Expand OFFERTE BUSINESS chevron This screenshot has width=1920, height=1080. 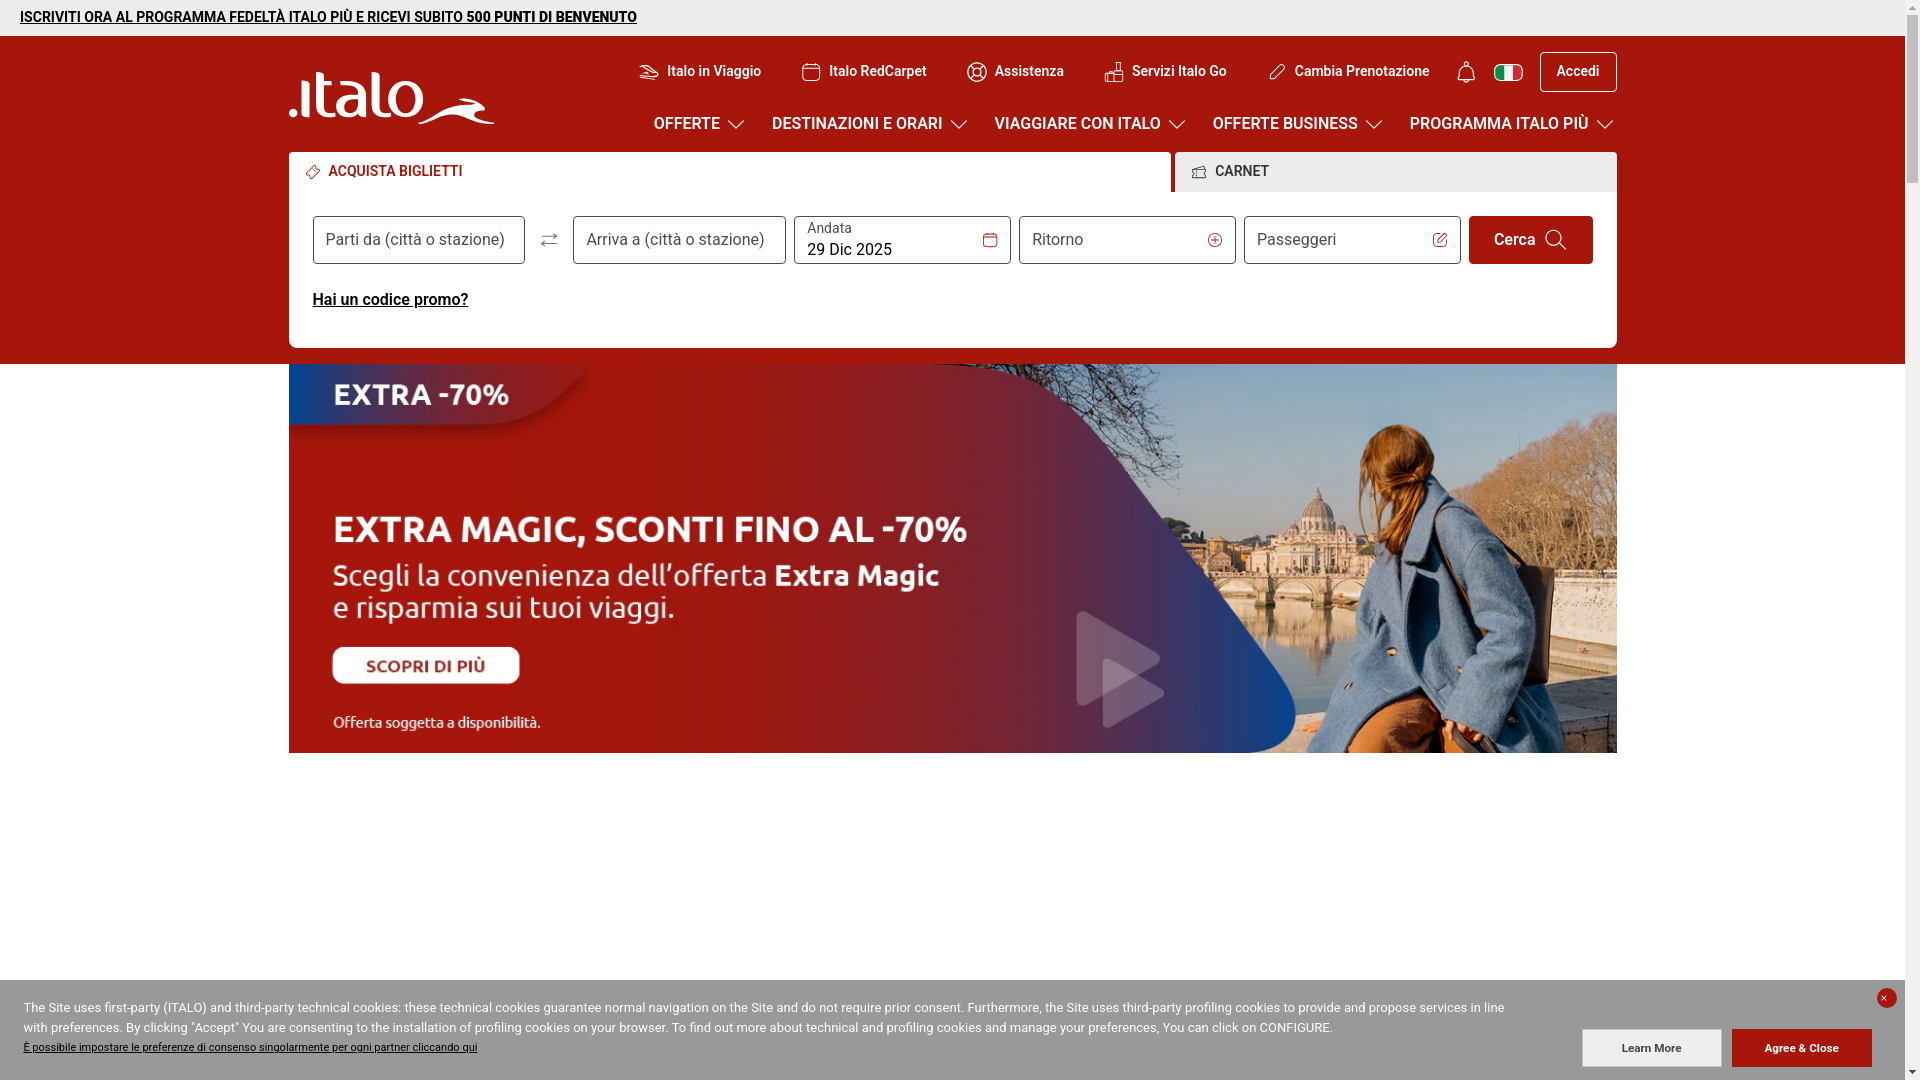pyautogui.click(x=1374, y=124)
